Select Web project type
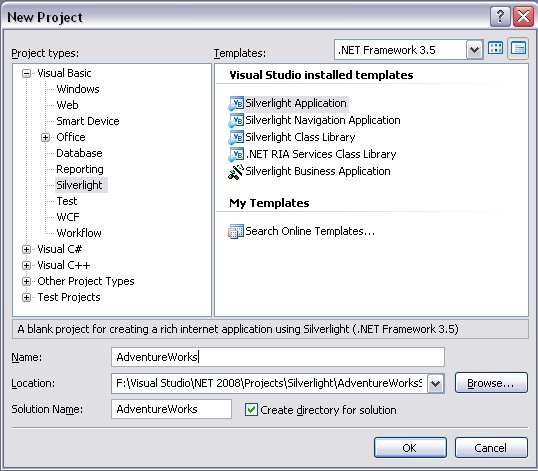 (x=67, y=105)
